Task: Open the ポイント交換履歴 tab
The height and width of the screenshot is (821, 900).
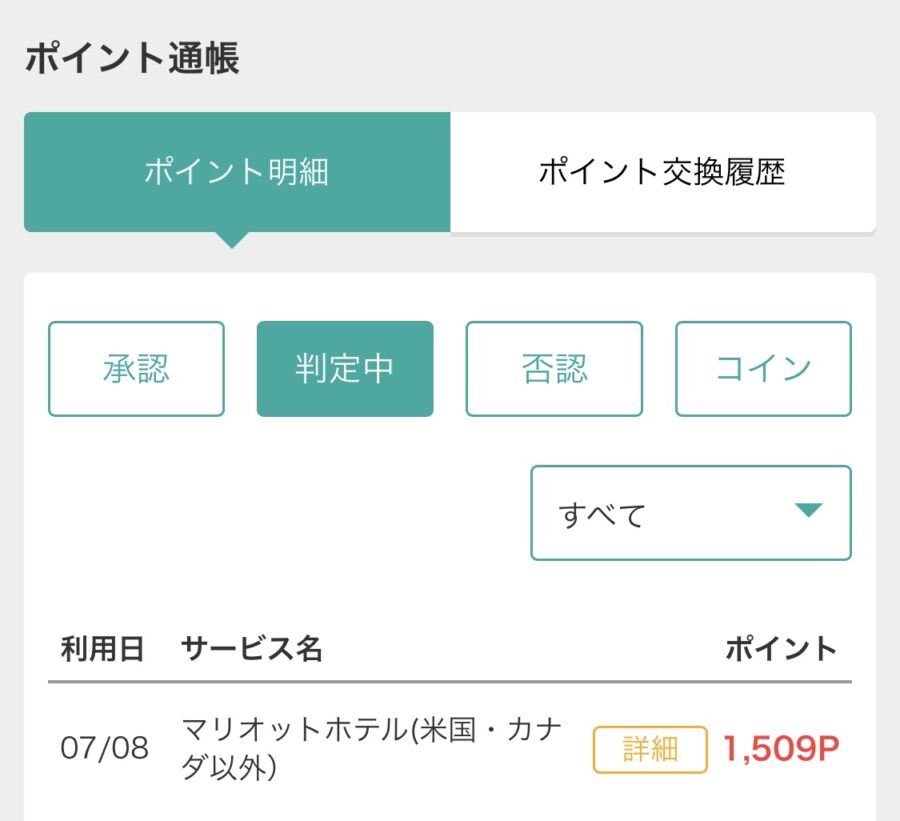Action: 663,172
